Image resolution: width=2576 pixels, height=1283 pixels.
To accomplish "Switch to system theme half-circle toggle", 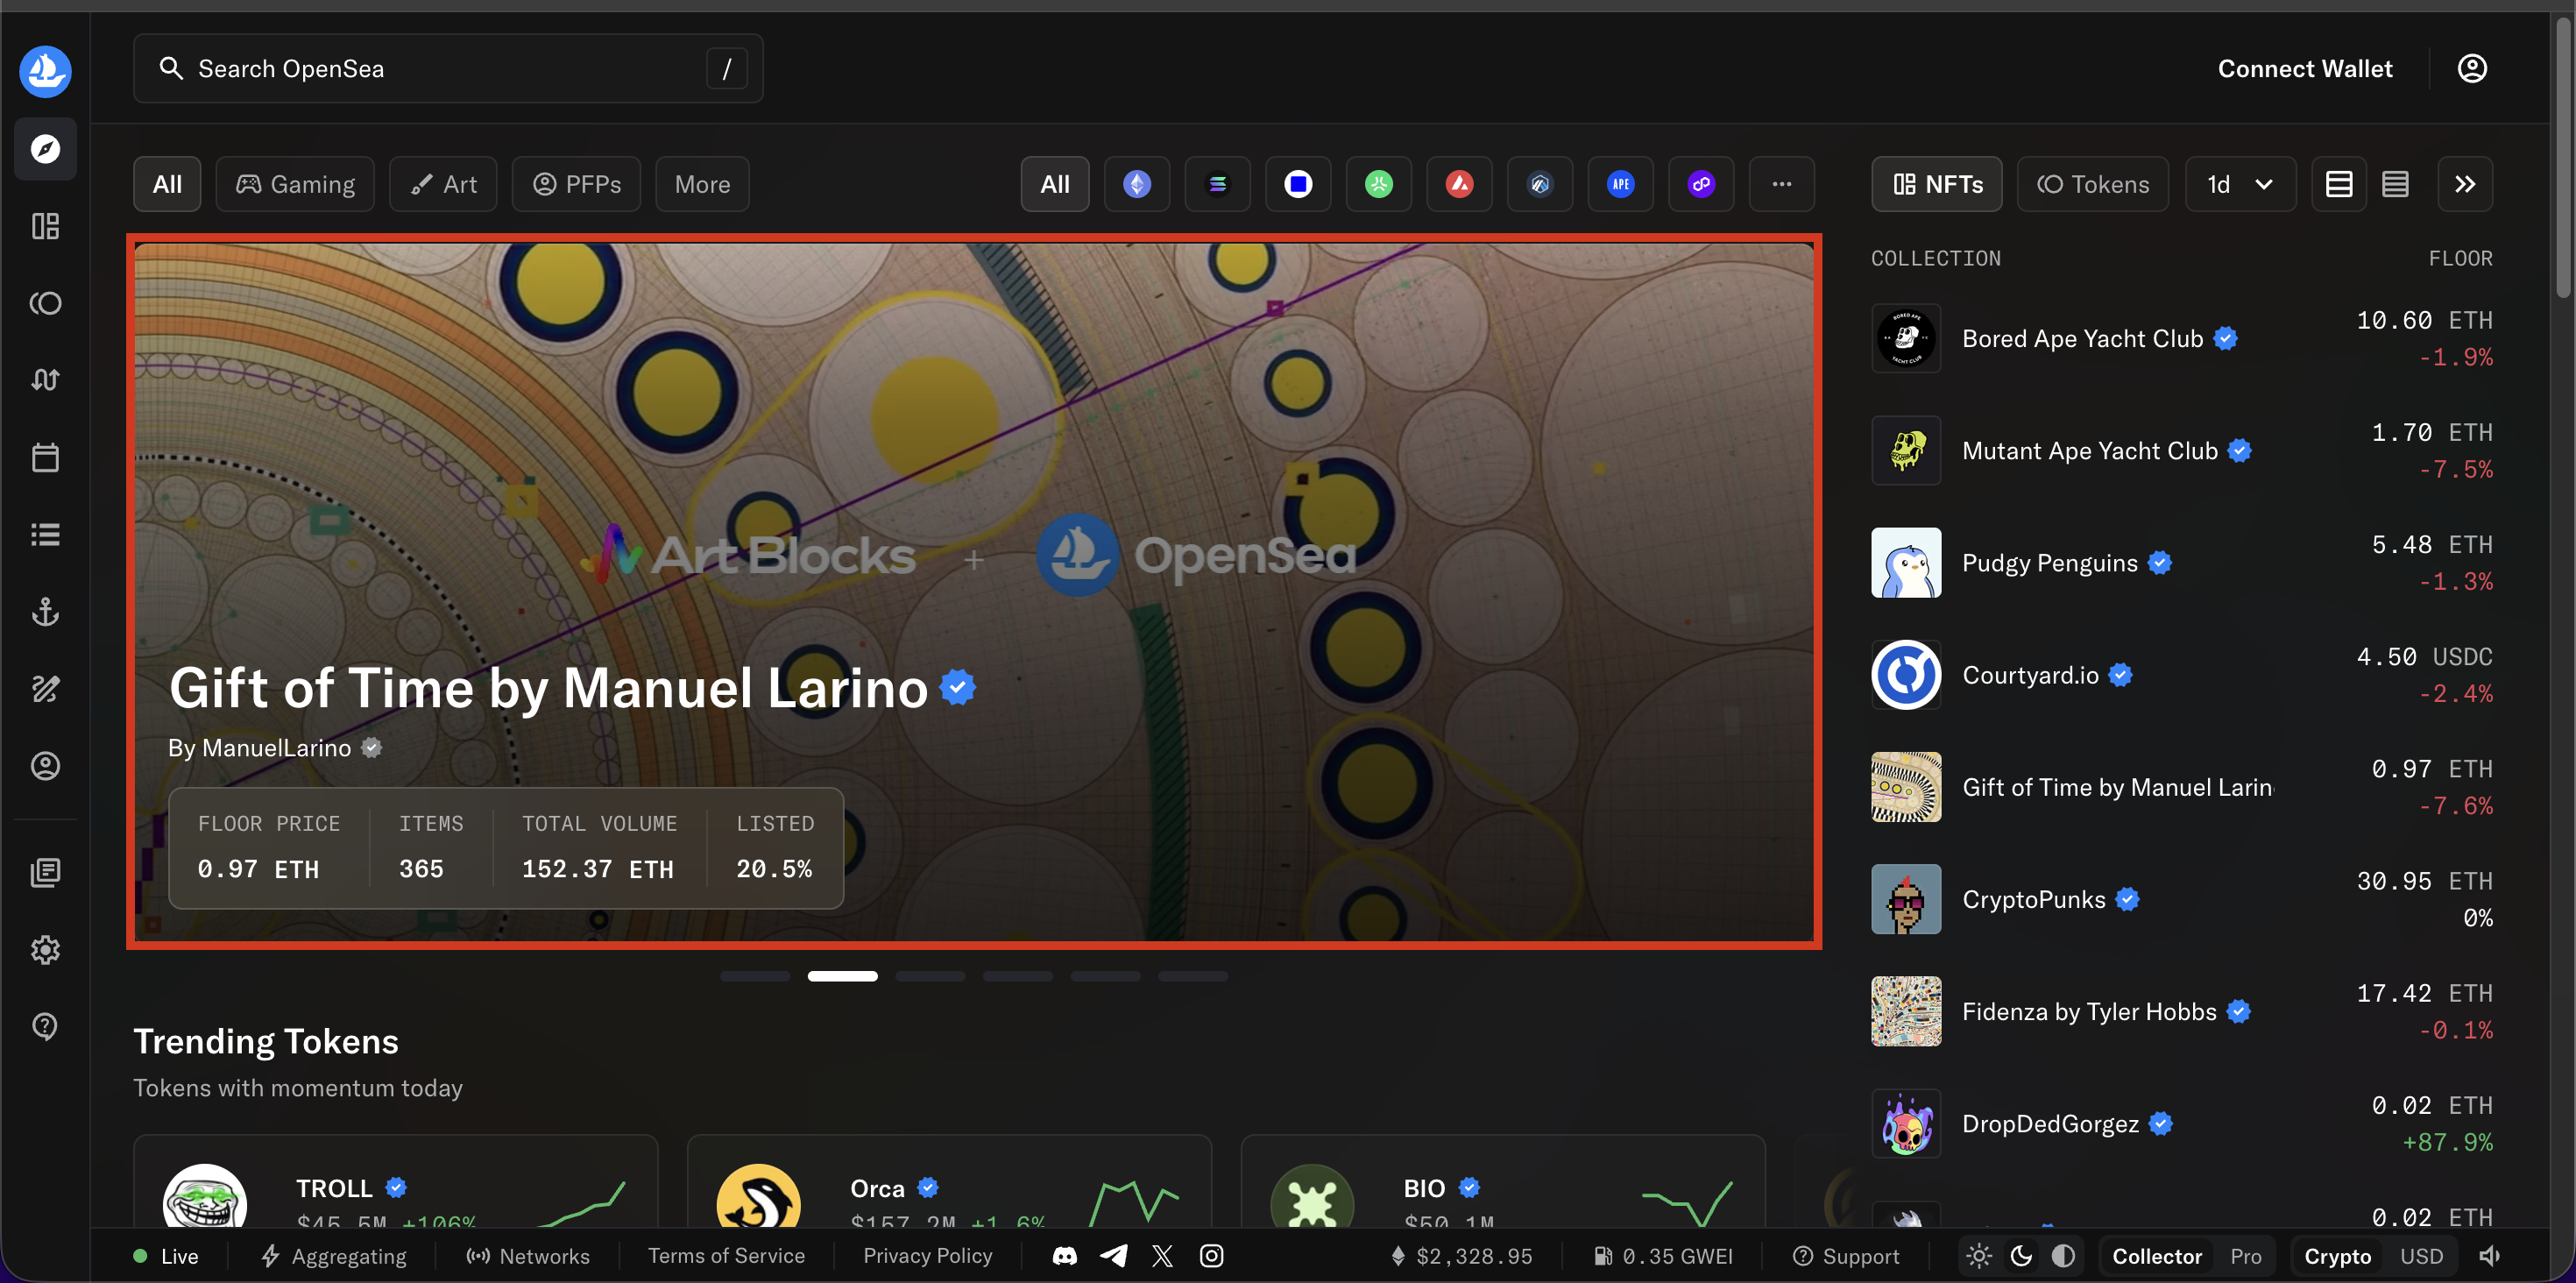I will coord(2063,1256).
